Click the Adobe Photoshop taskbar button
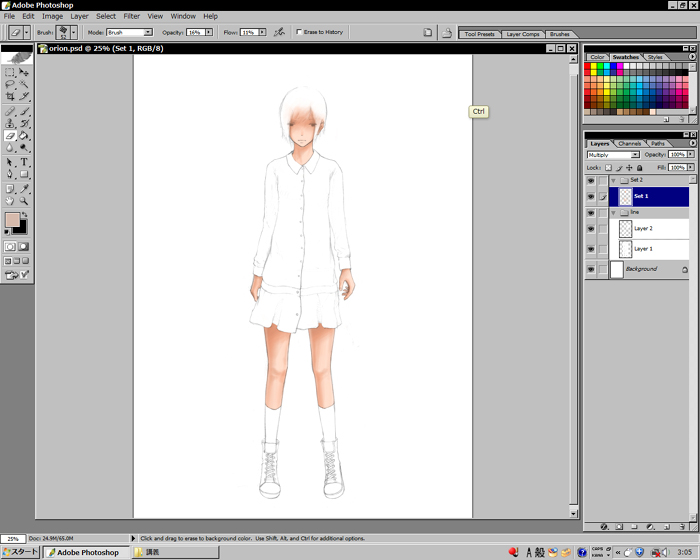 point(83,552)
